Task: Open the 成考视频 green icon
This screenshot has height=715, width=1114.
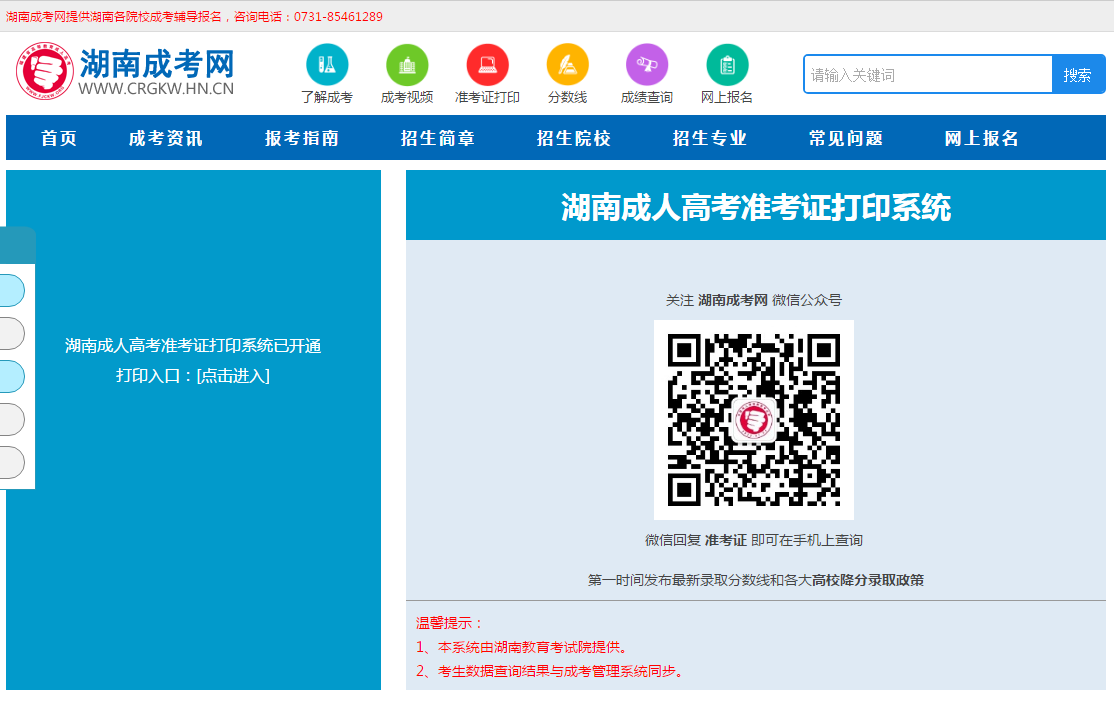Action: pyautogui.click(x=407, y=65)
